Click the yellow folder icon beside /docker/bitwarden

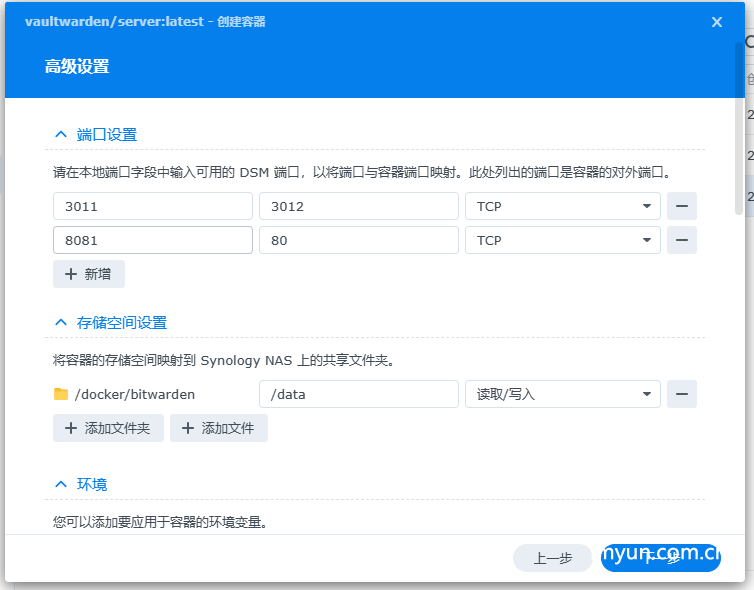coord(61,394)
